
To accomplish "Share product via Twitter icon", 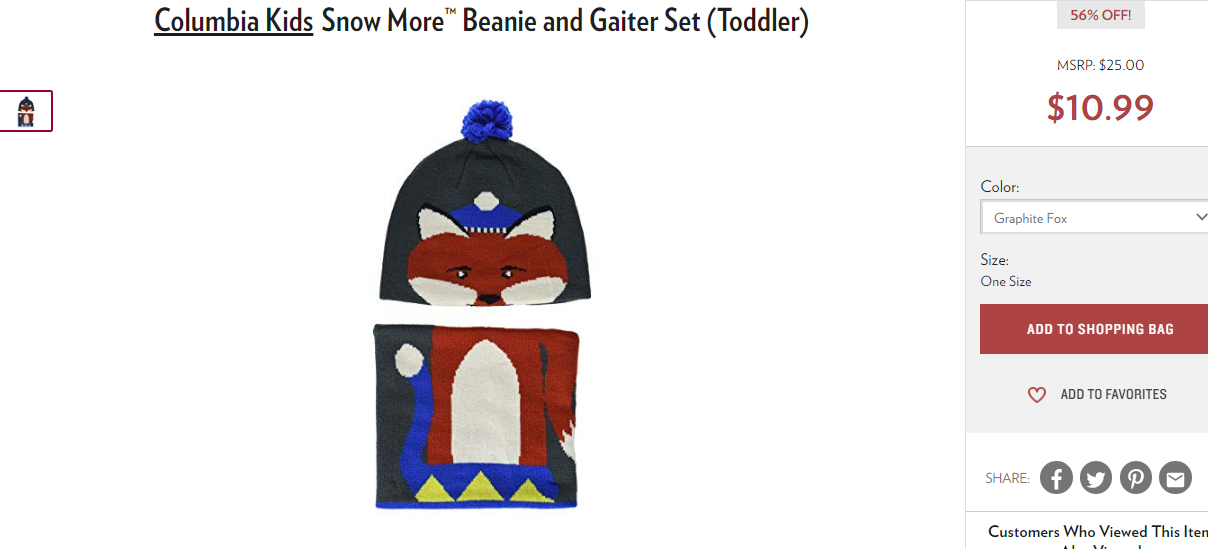I will [1096, 478].
